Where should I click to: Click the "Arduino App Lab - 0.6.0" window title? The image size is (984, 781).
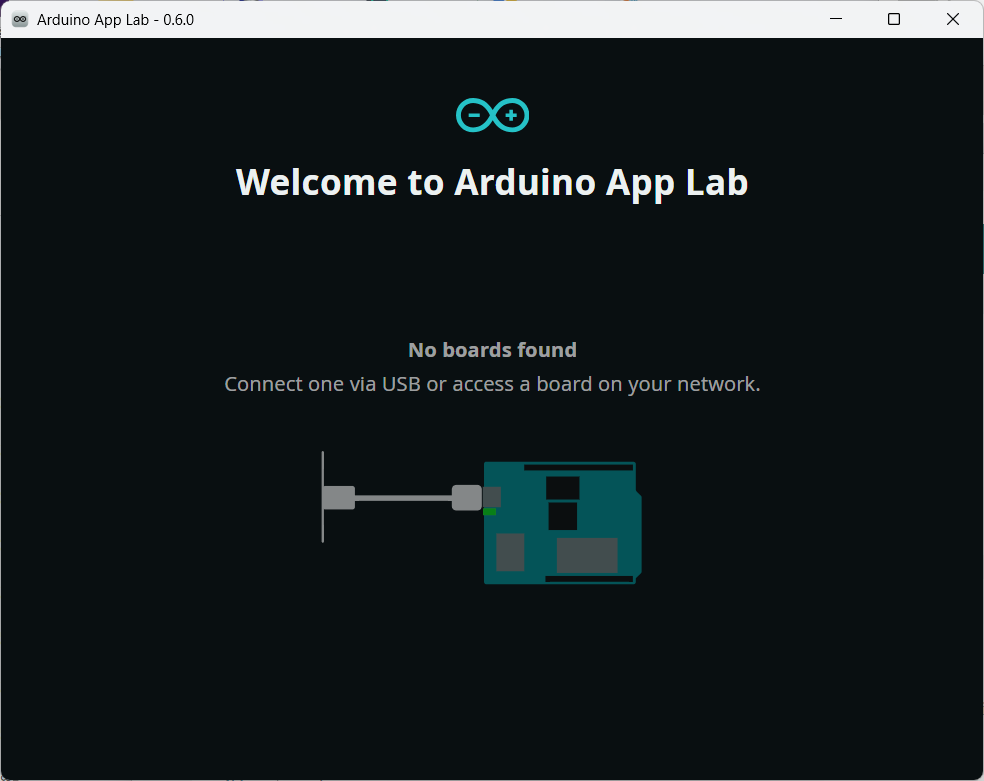click(x=115, y=19)
